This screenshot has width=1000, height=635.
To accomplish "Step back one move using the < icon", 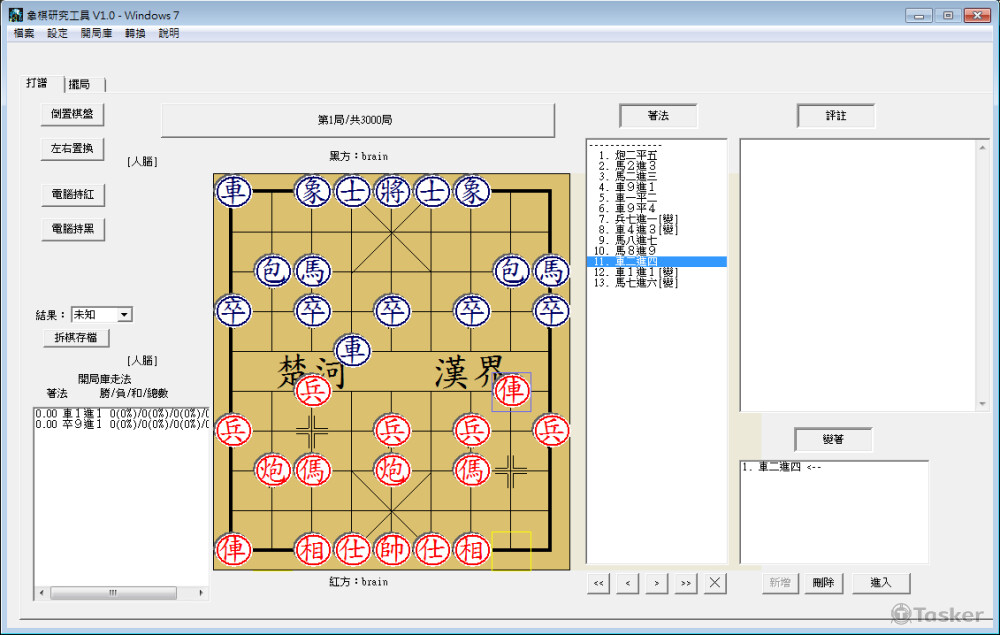I will [627, 583].
